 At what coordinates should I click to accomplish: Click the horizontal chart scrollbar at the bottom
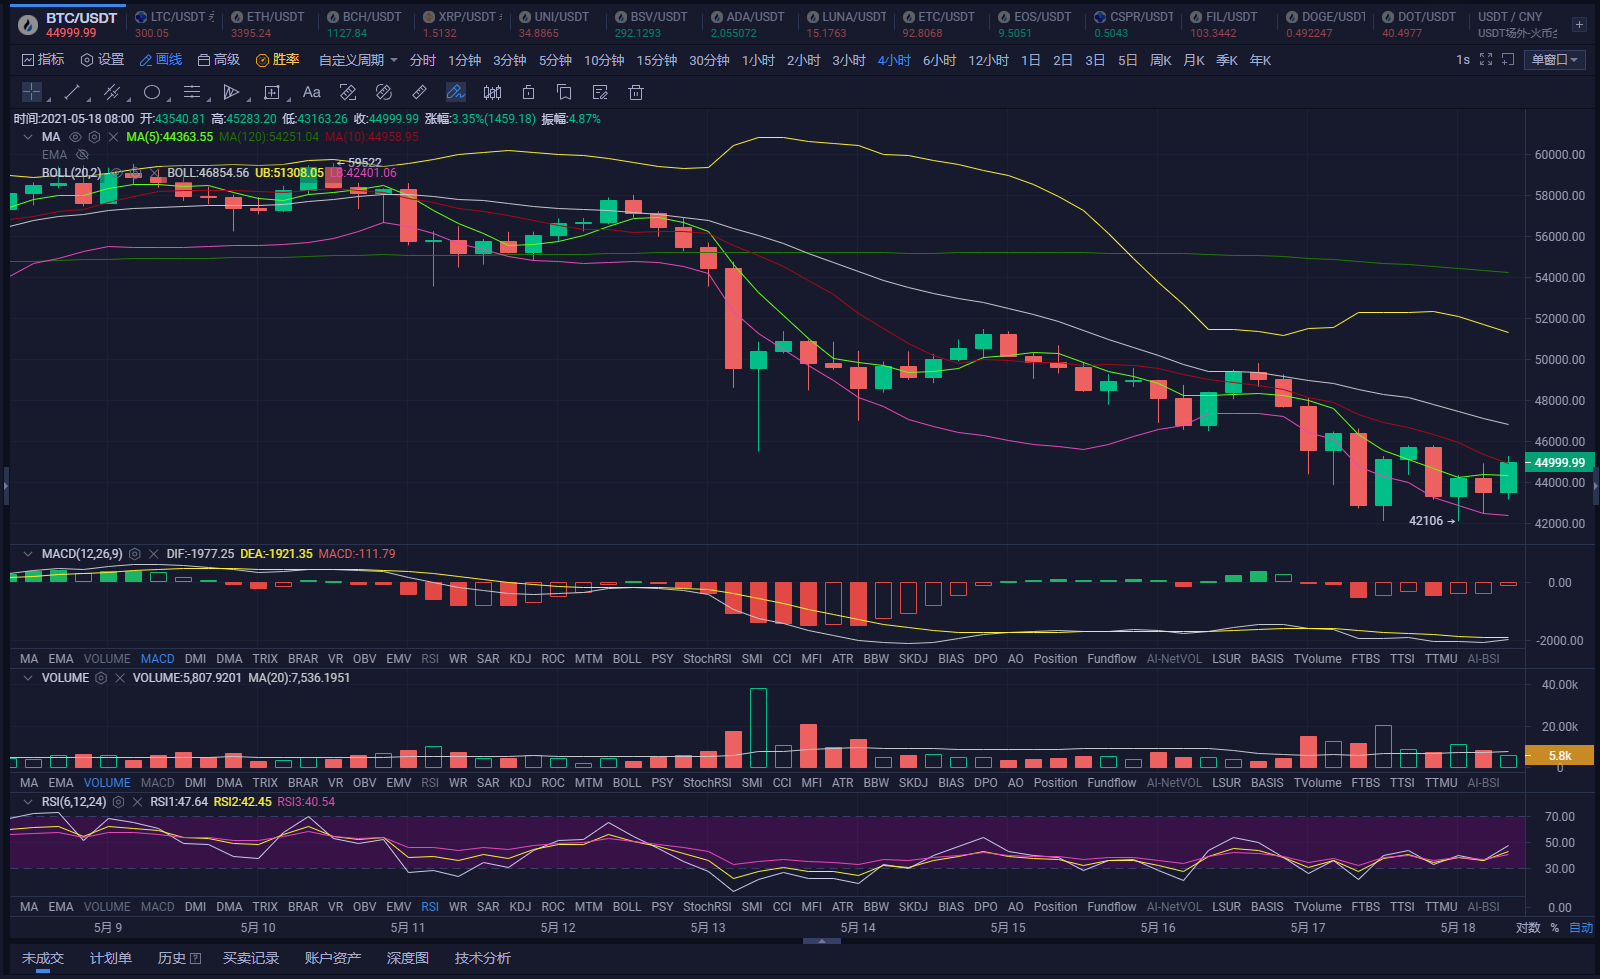pyautogui.click(x=821, y=941)
